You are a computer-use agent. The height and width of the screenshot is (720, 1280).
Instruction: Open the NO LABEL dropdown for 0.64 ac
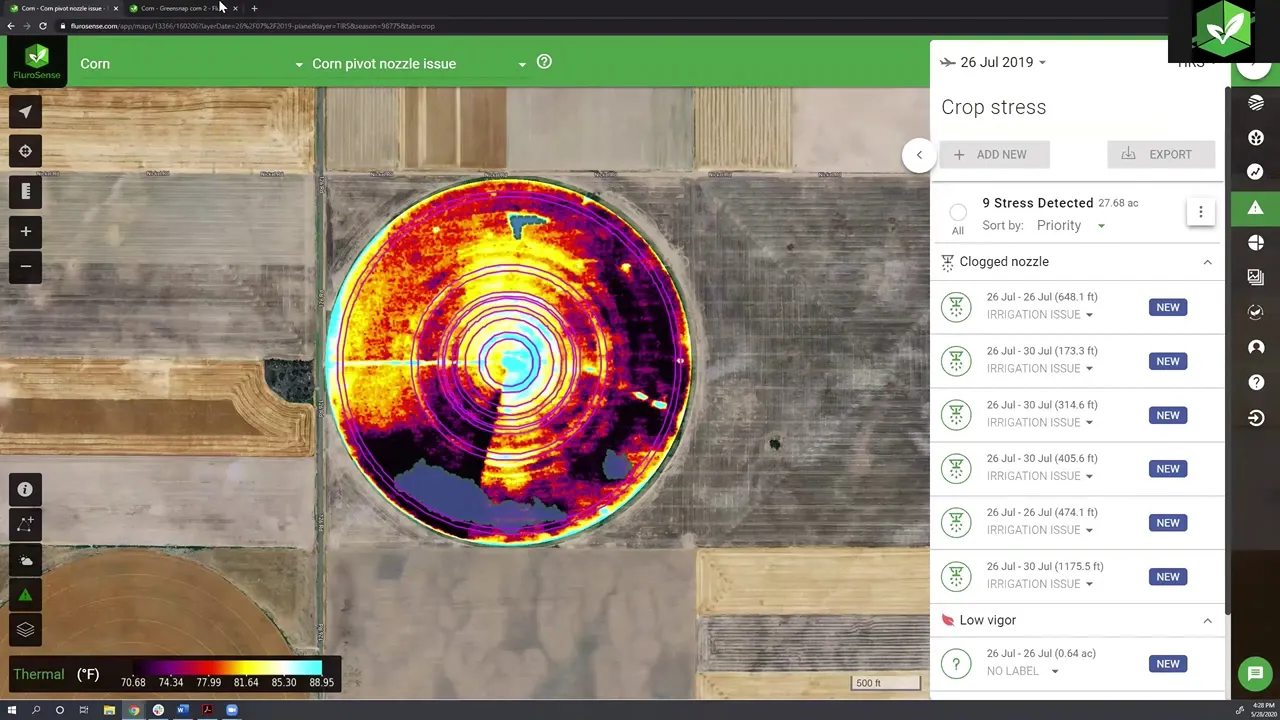(x=1022, y=671)
